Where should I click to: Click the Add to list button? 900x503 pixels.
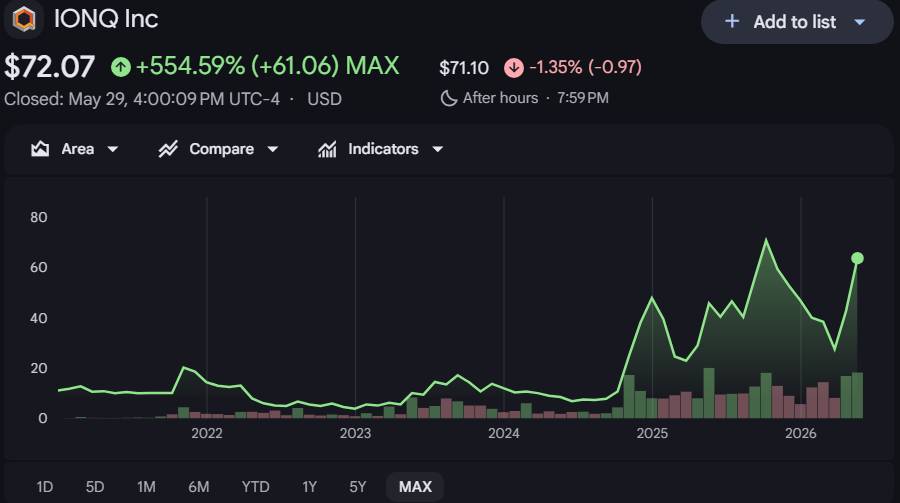(x=797, y=22)
